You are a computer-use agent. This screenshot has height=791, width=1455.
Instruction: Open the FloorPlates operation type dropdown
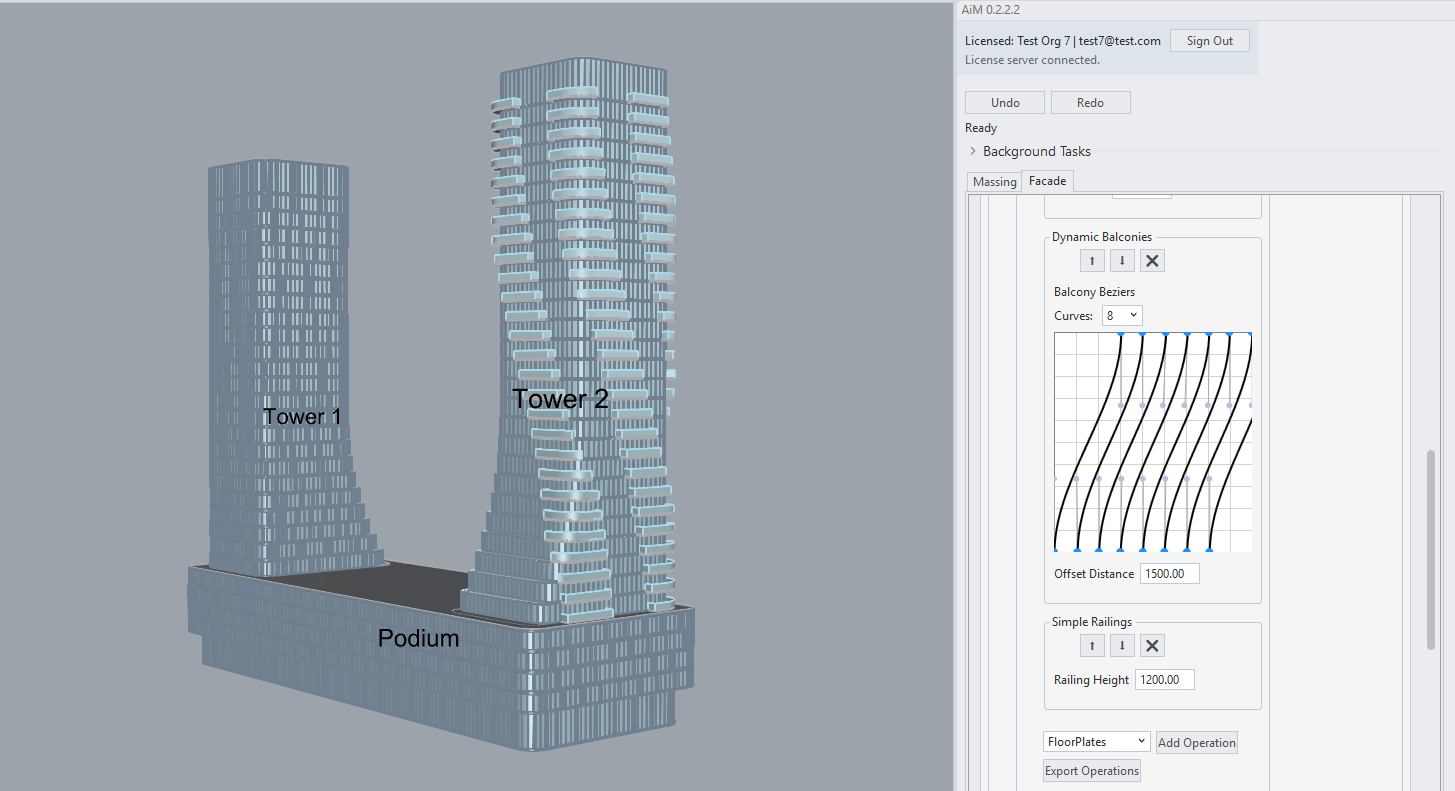tap(1096, 741)
